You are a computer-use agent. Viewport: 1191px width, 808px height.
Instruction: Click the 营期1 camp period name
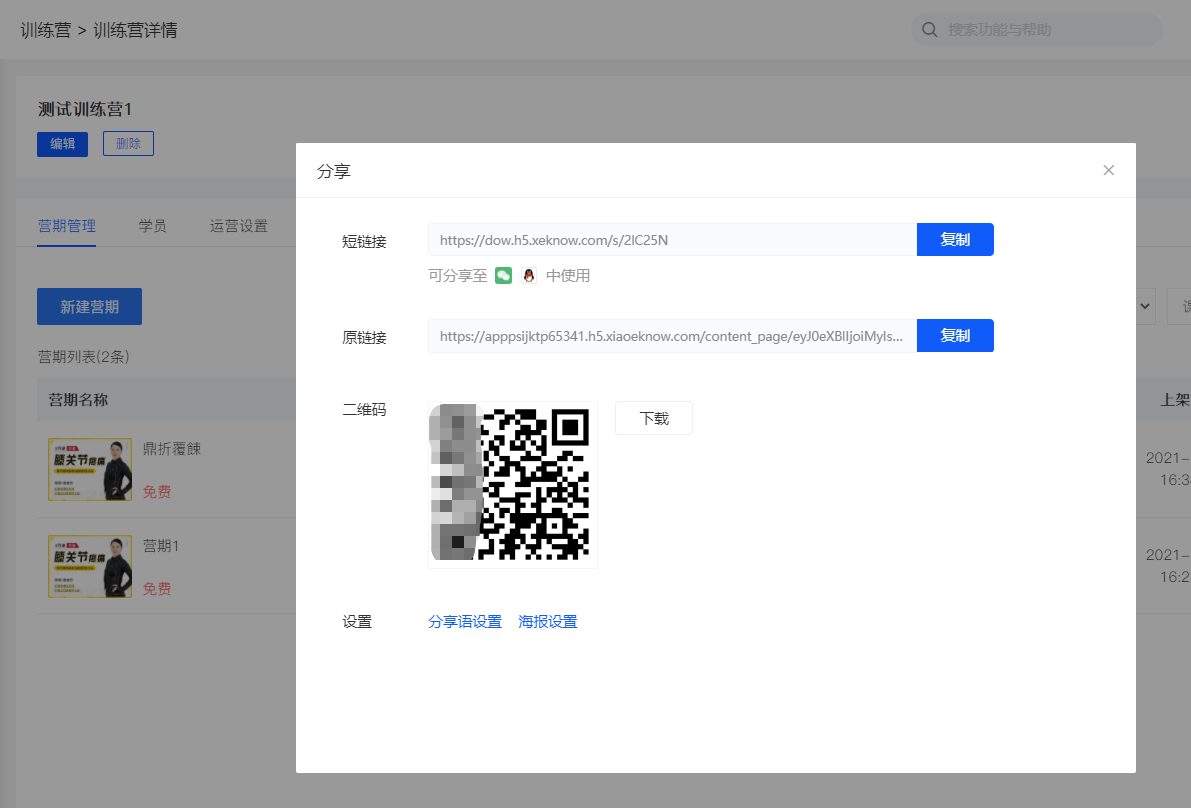click(161, 546)
